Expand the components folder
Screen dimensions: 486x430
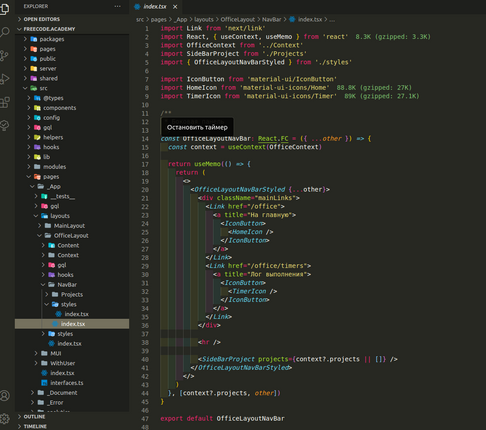point(59,108)
